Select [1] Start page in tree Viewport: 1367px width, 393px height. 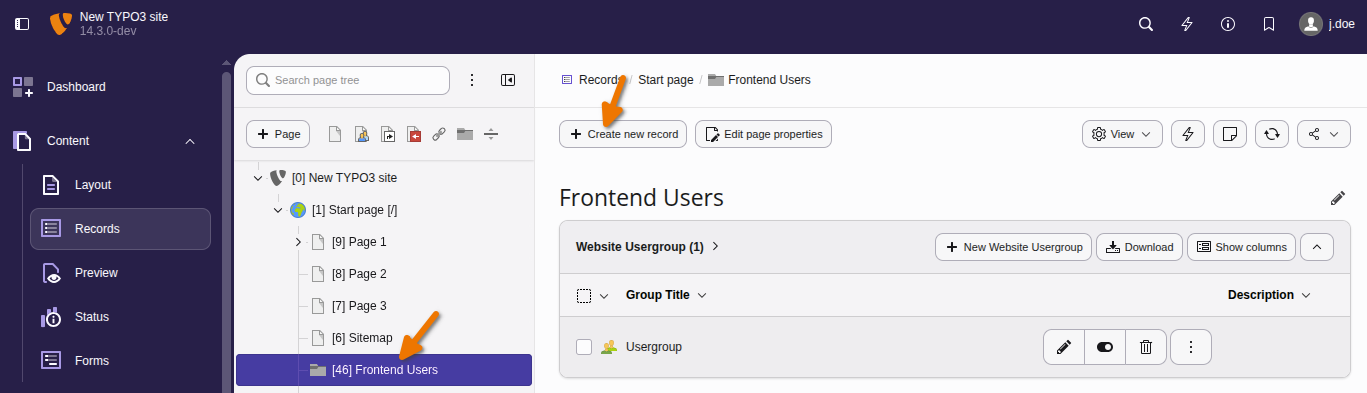pos(355,210)
